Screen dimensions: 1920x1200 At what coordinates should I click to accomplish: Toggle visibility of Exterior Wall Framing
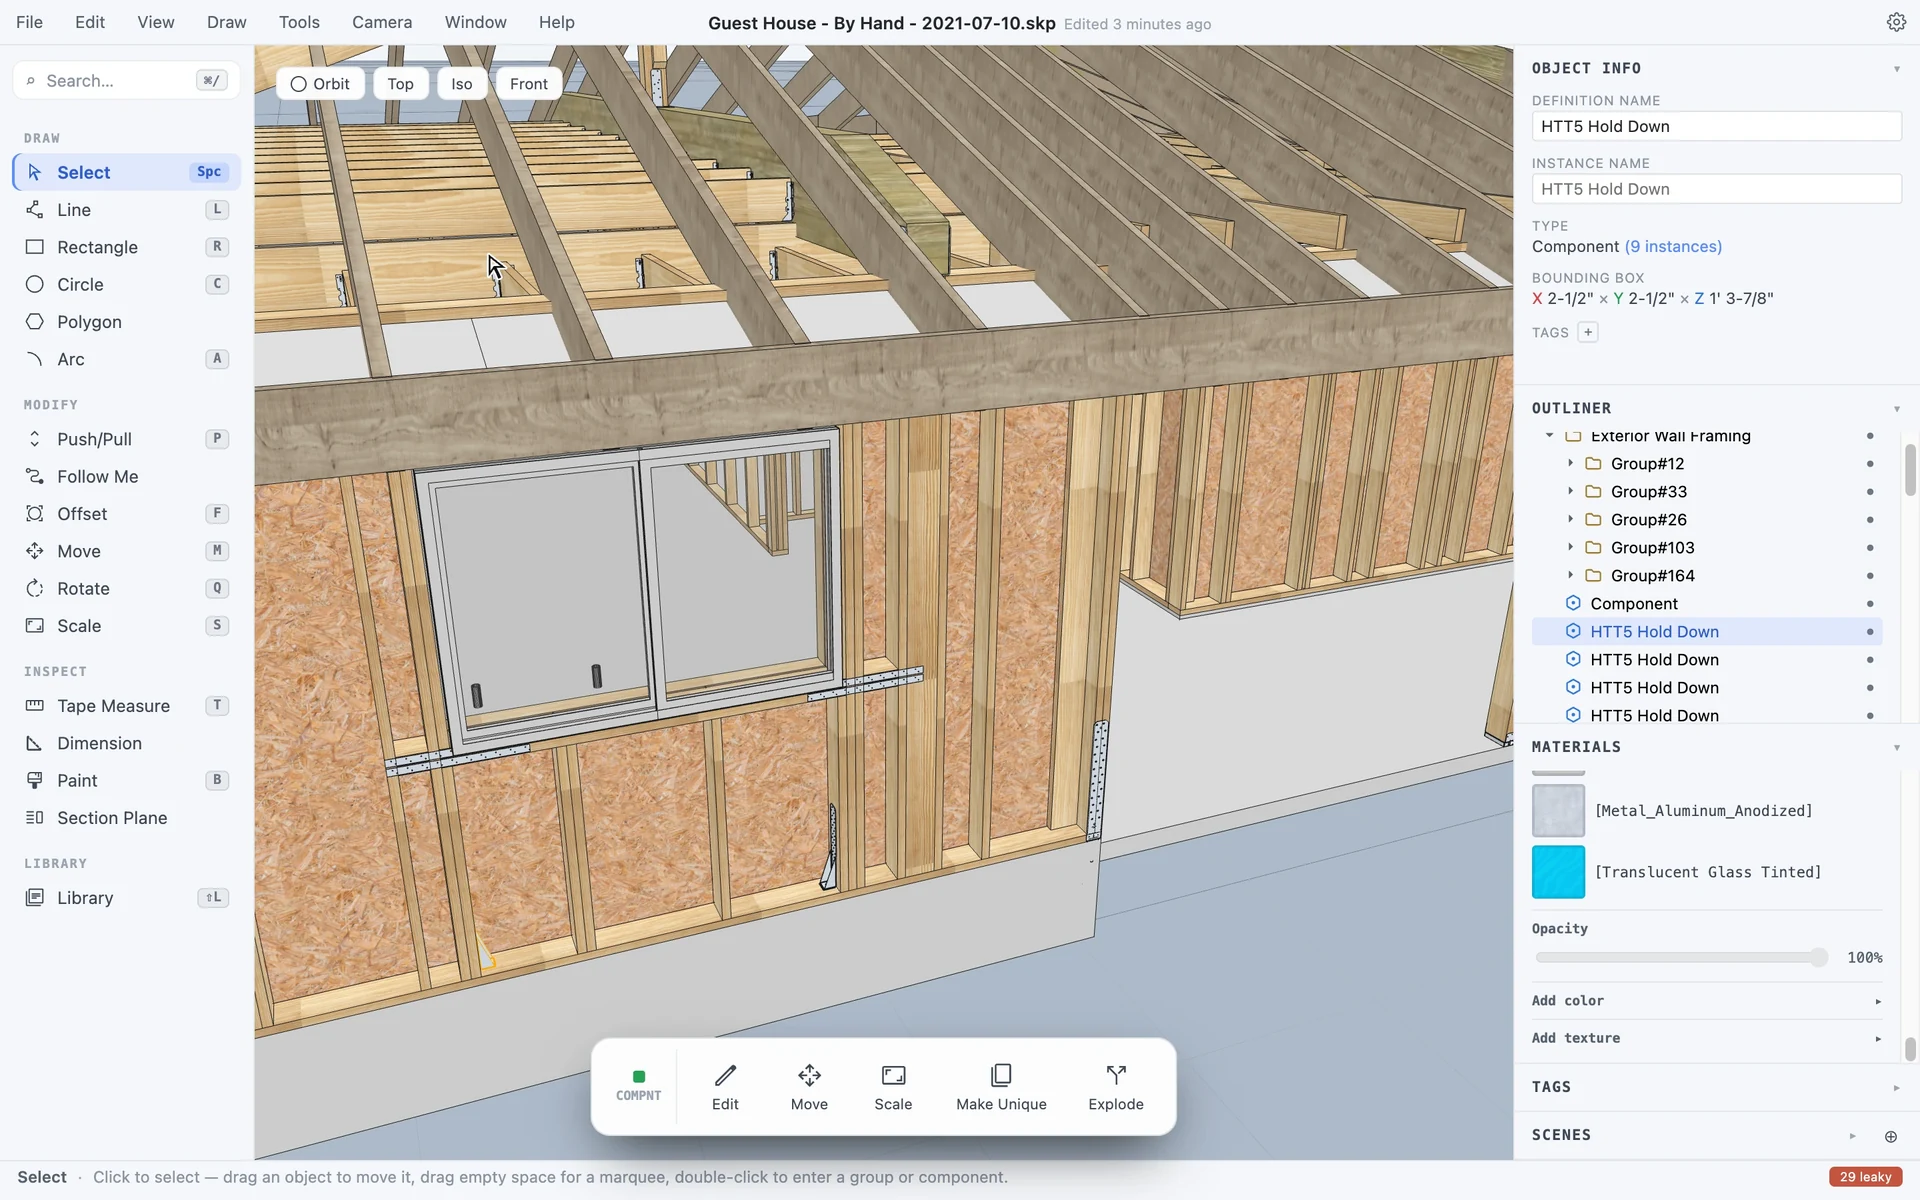[x=1870, y=436]
